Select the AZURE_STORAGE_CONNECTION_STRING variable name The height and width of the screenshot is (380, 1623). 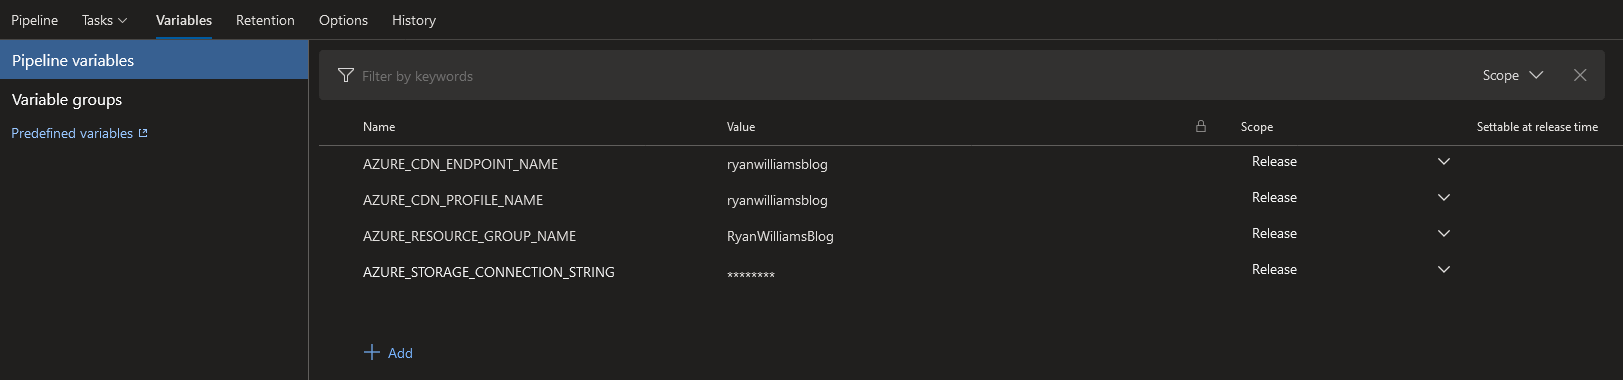point(489,272)
